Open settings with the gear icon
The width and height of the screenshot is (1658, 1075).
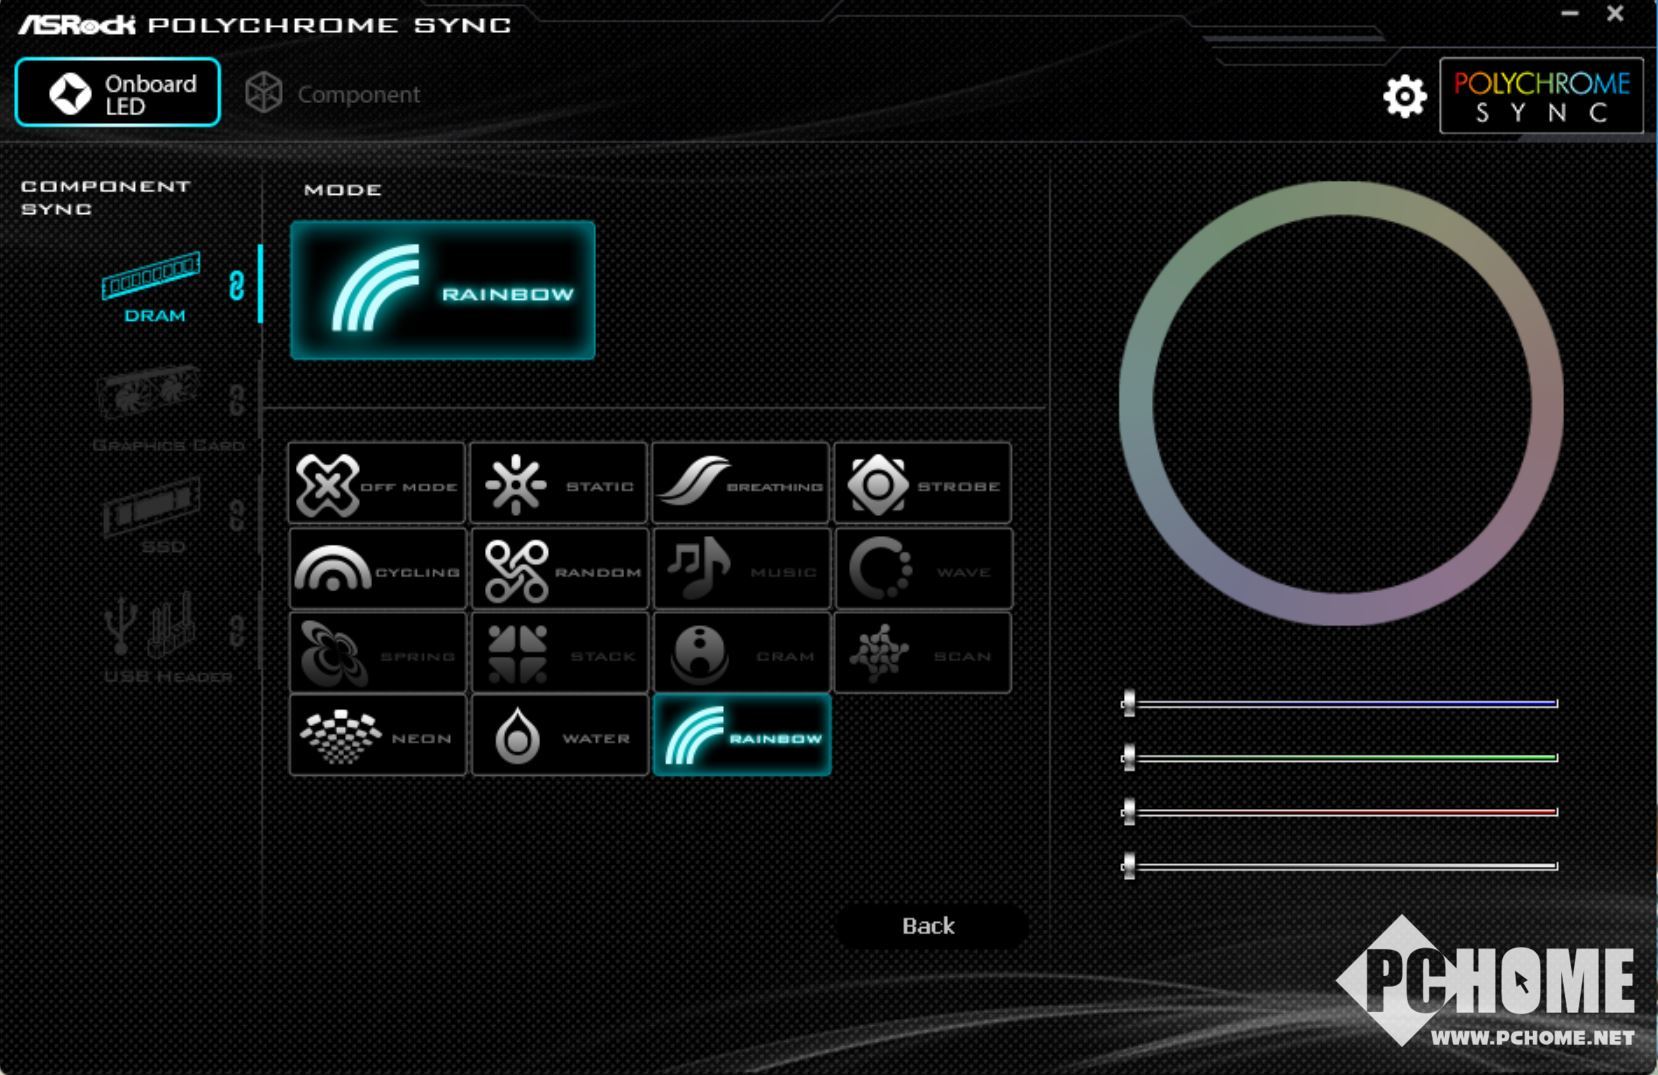(x=1404, y=96)
